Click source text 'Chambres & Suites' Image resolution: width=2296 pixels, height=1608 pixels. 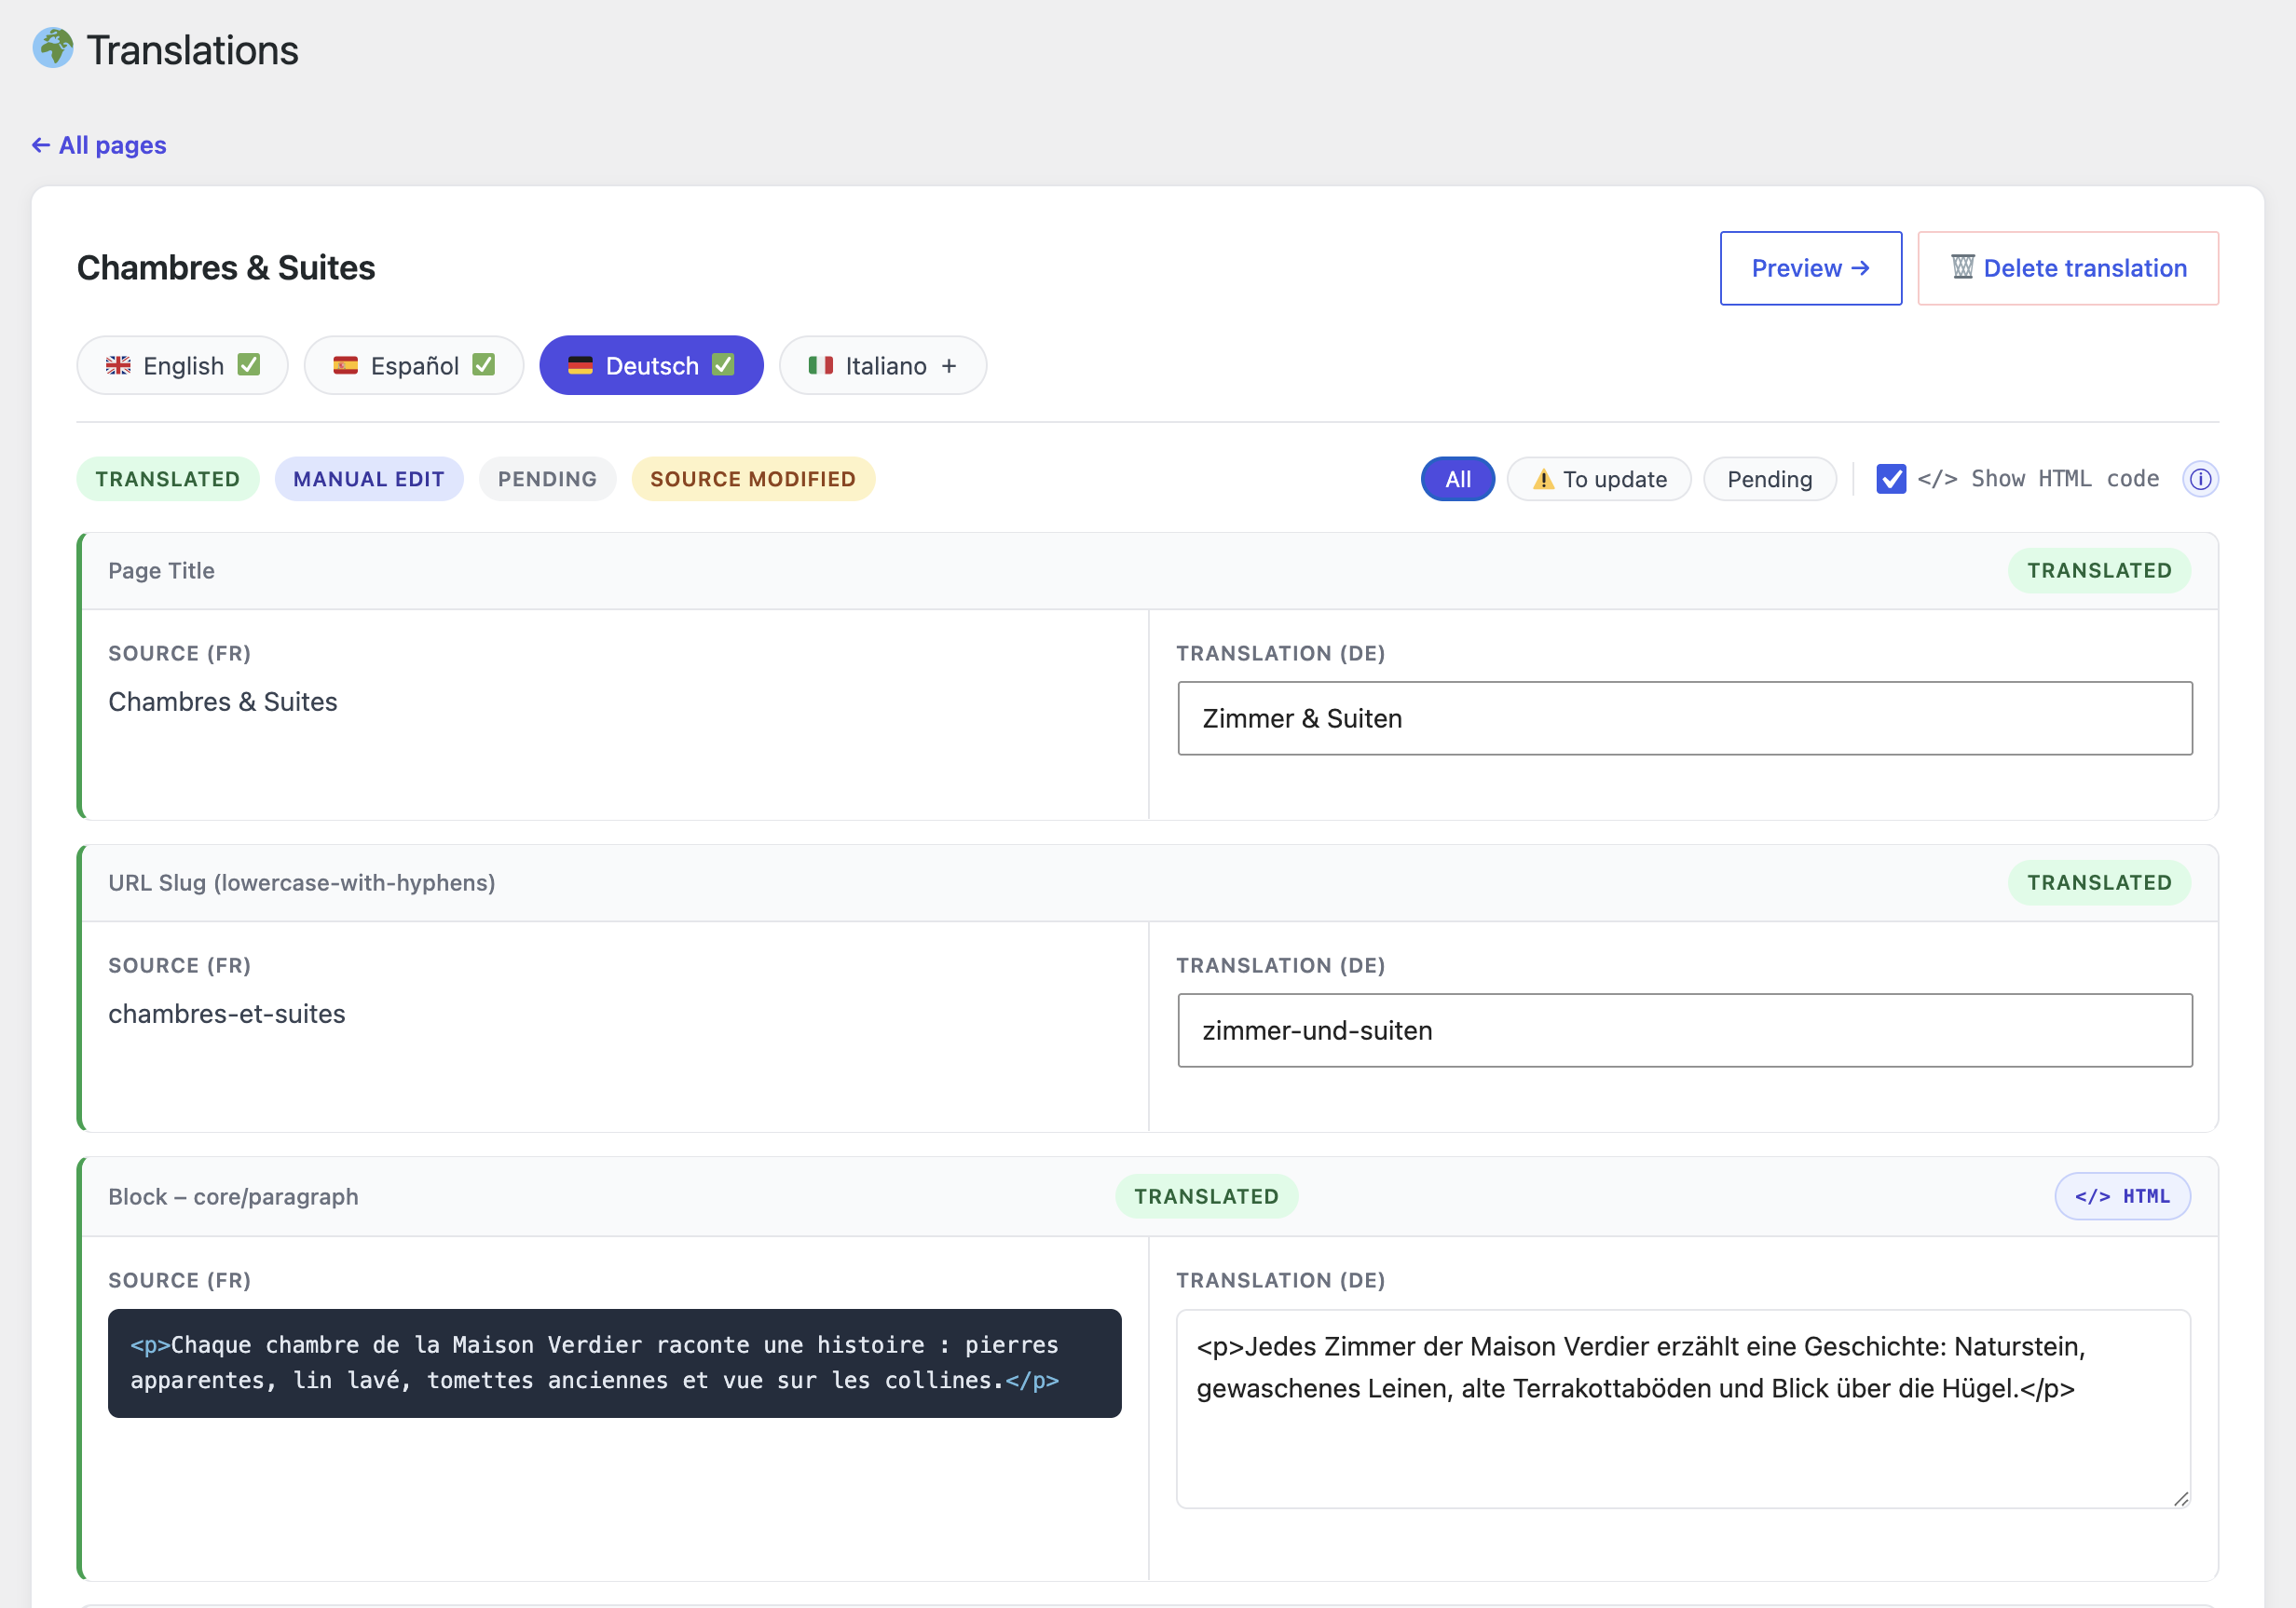coord(223,702)
